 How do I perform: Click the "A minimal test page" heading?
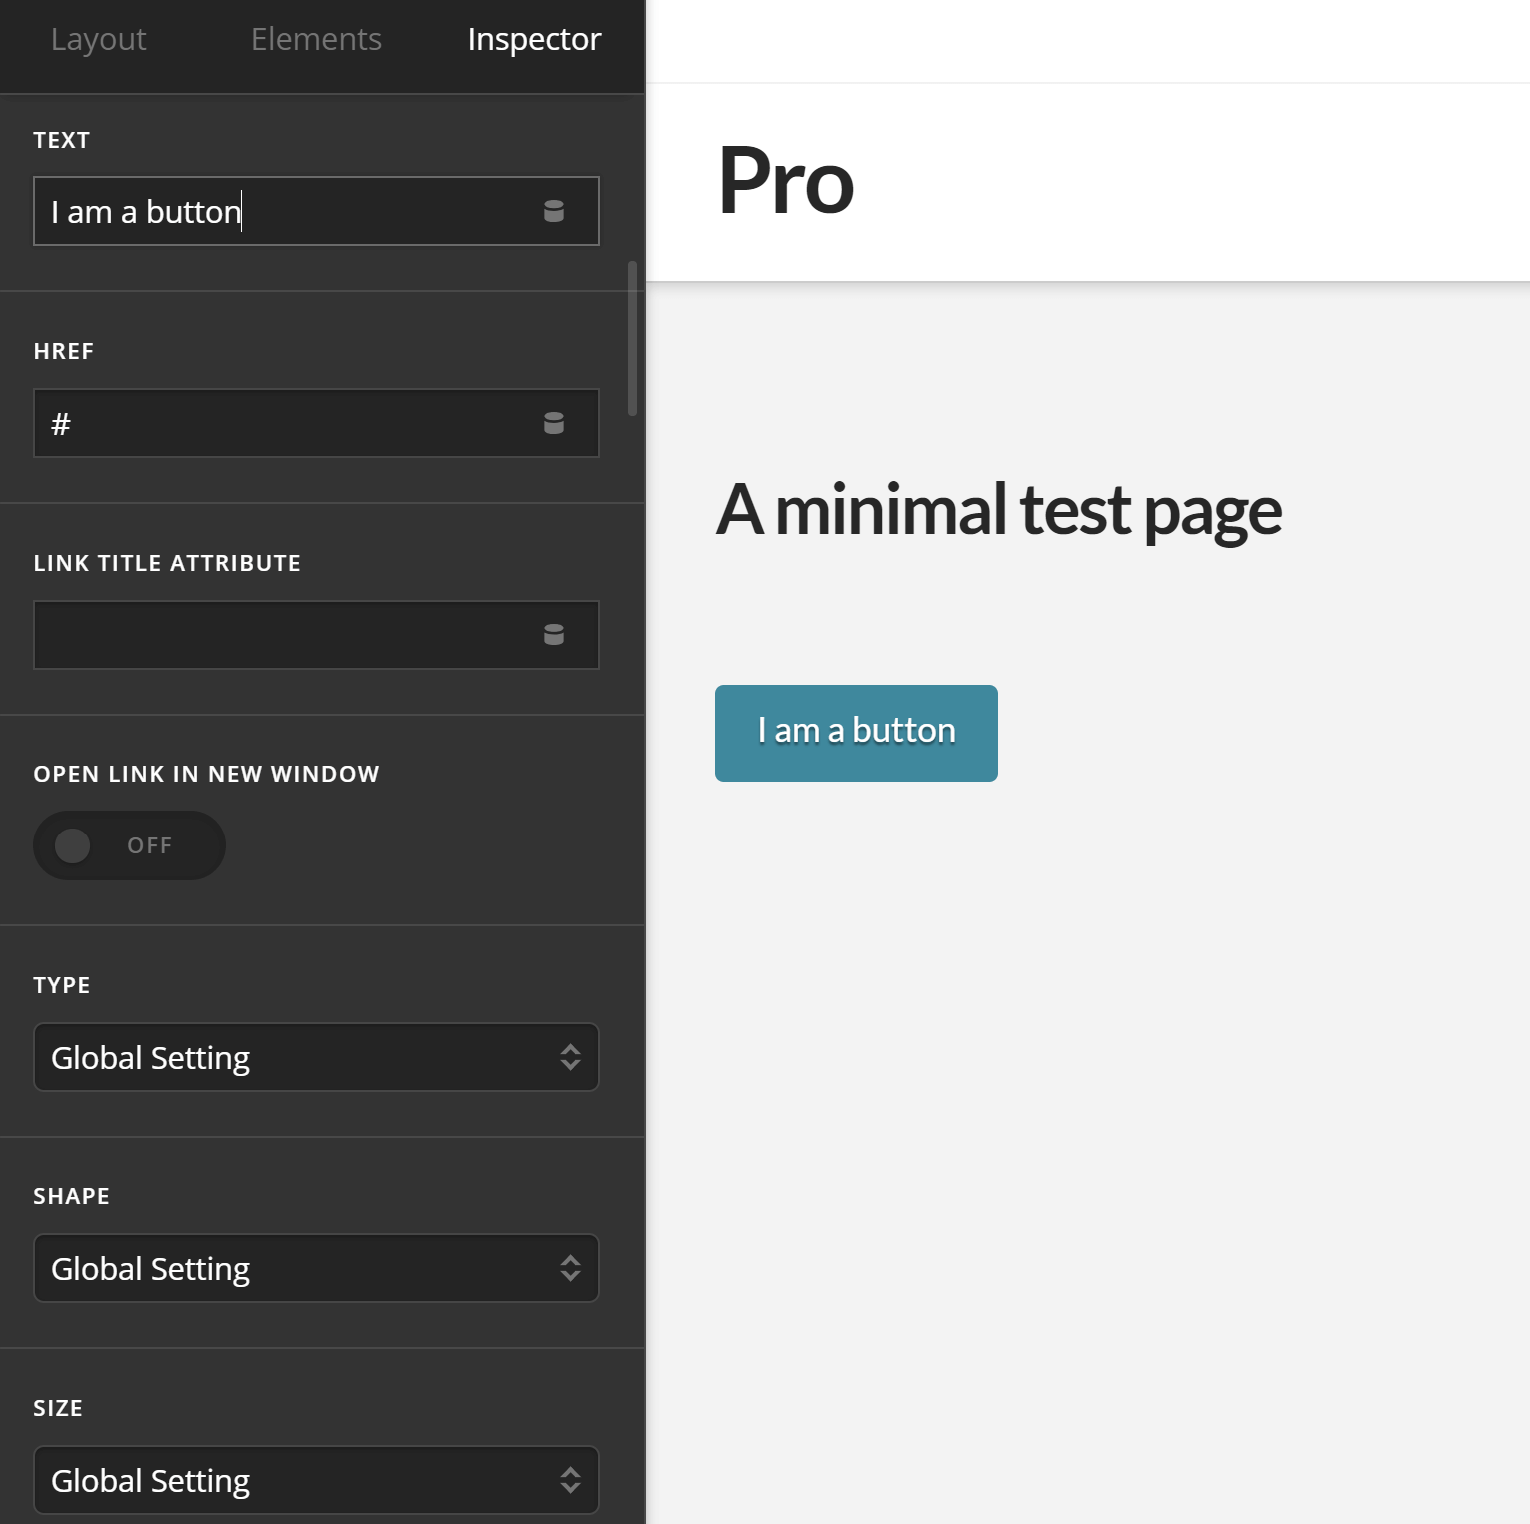pyautogui.click(x=1000, y=509)
